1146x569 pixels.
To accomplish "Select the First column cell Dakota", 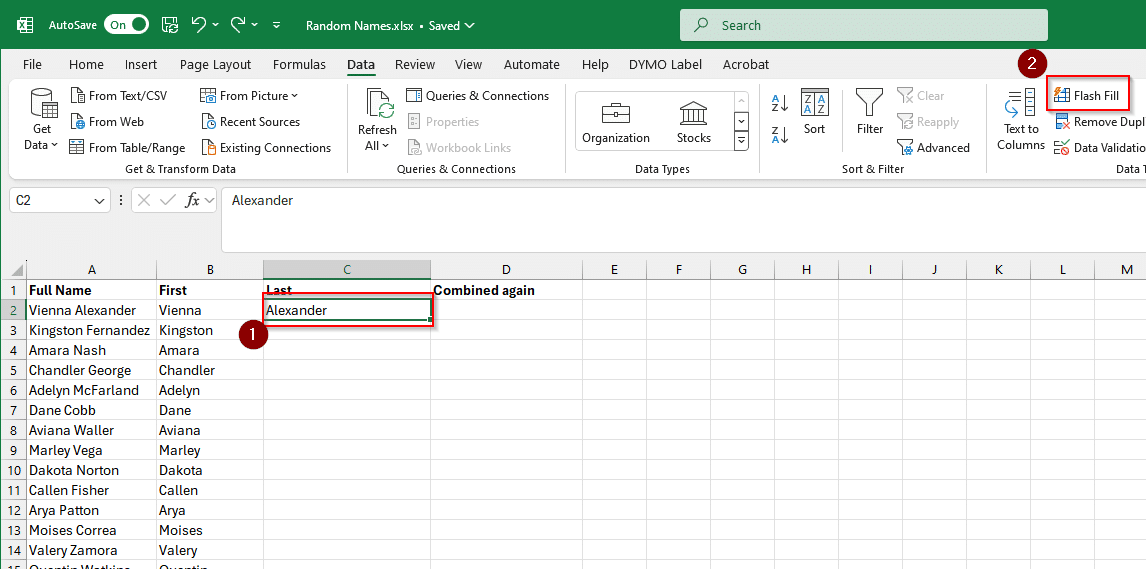I will [x=210, y=470].
